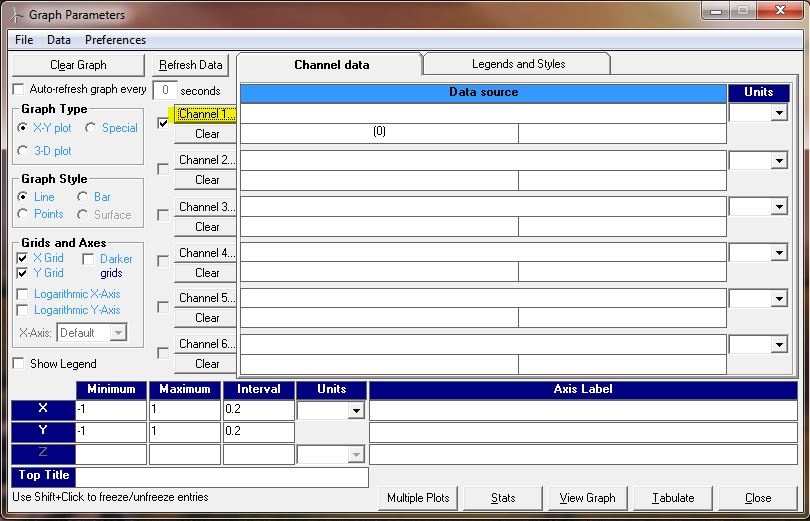Image resolution: width=810 pixels, height=521 pixels.
Task: Uncheck the Channel 1 checkbox
Action: (163, 123)
